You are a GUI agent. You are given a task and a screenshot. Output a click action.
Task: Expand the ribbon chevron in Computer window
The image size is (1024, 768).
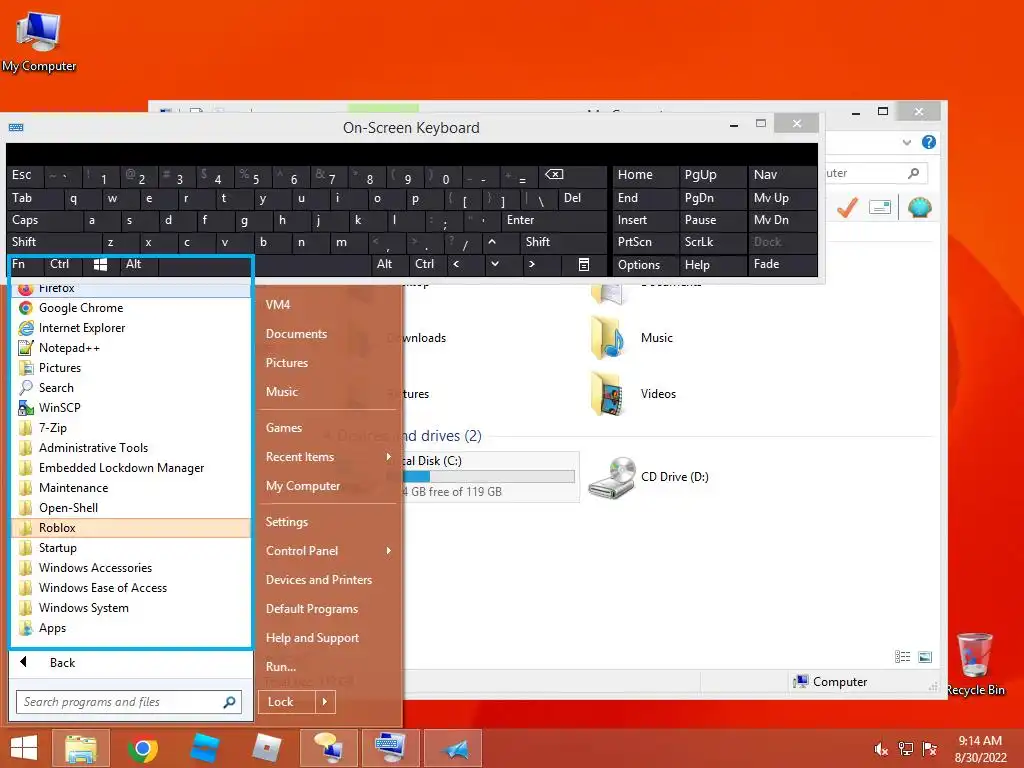tap(906, 142)
